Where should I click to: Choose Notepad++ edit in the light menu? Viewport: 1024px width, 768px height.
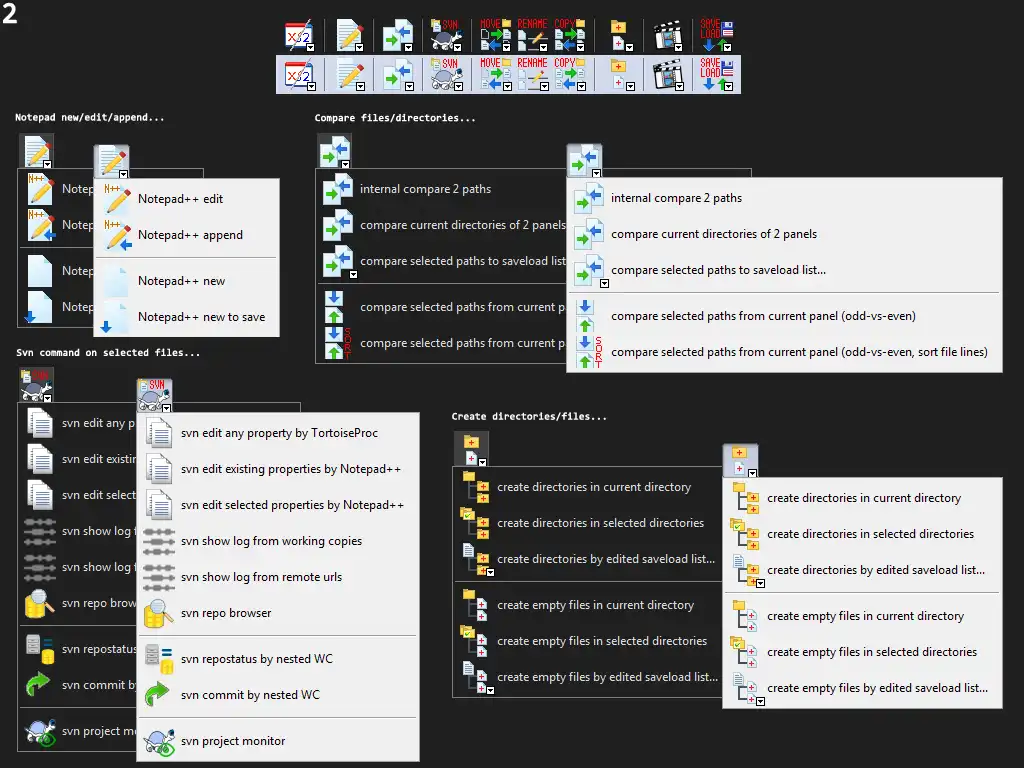[187, 199]
